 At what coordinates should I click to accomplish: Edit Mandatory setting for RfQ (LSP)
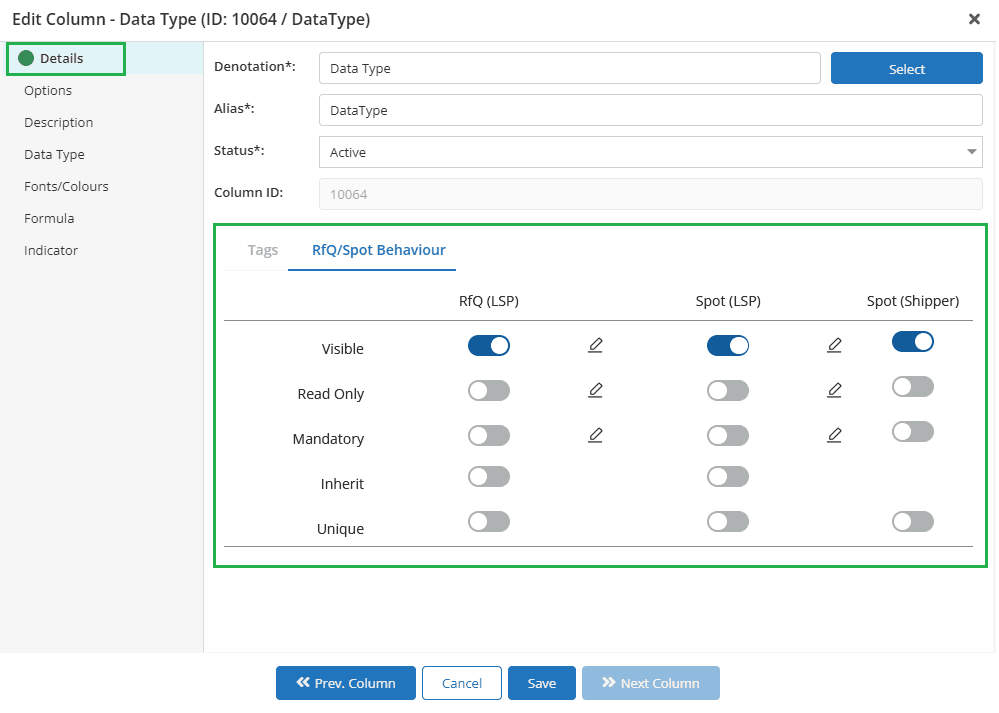pos(595,435)
